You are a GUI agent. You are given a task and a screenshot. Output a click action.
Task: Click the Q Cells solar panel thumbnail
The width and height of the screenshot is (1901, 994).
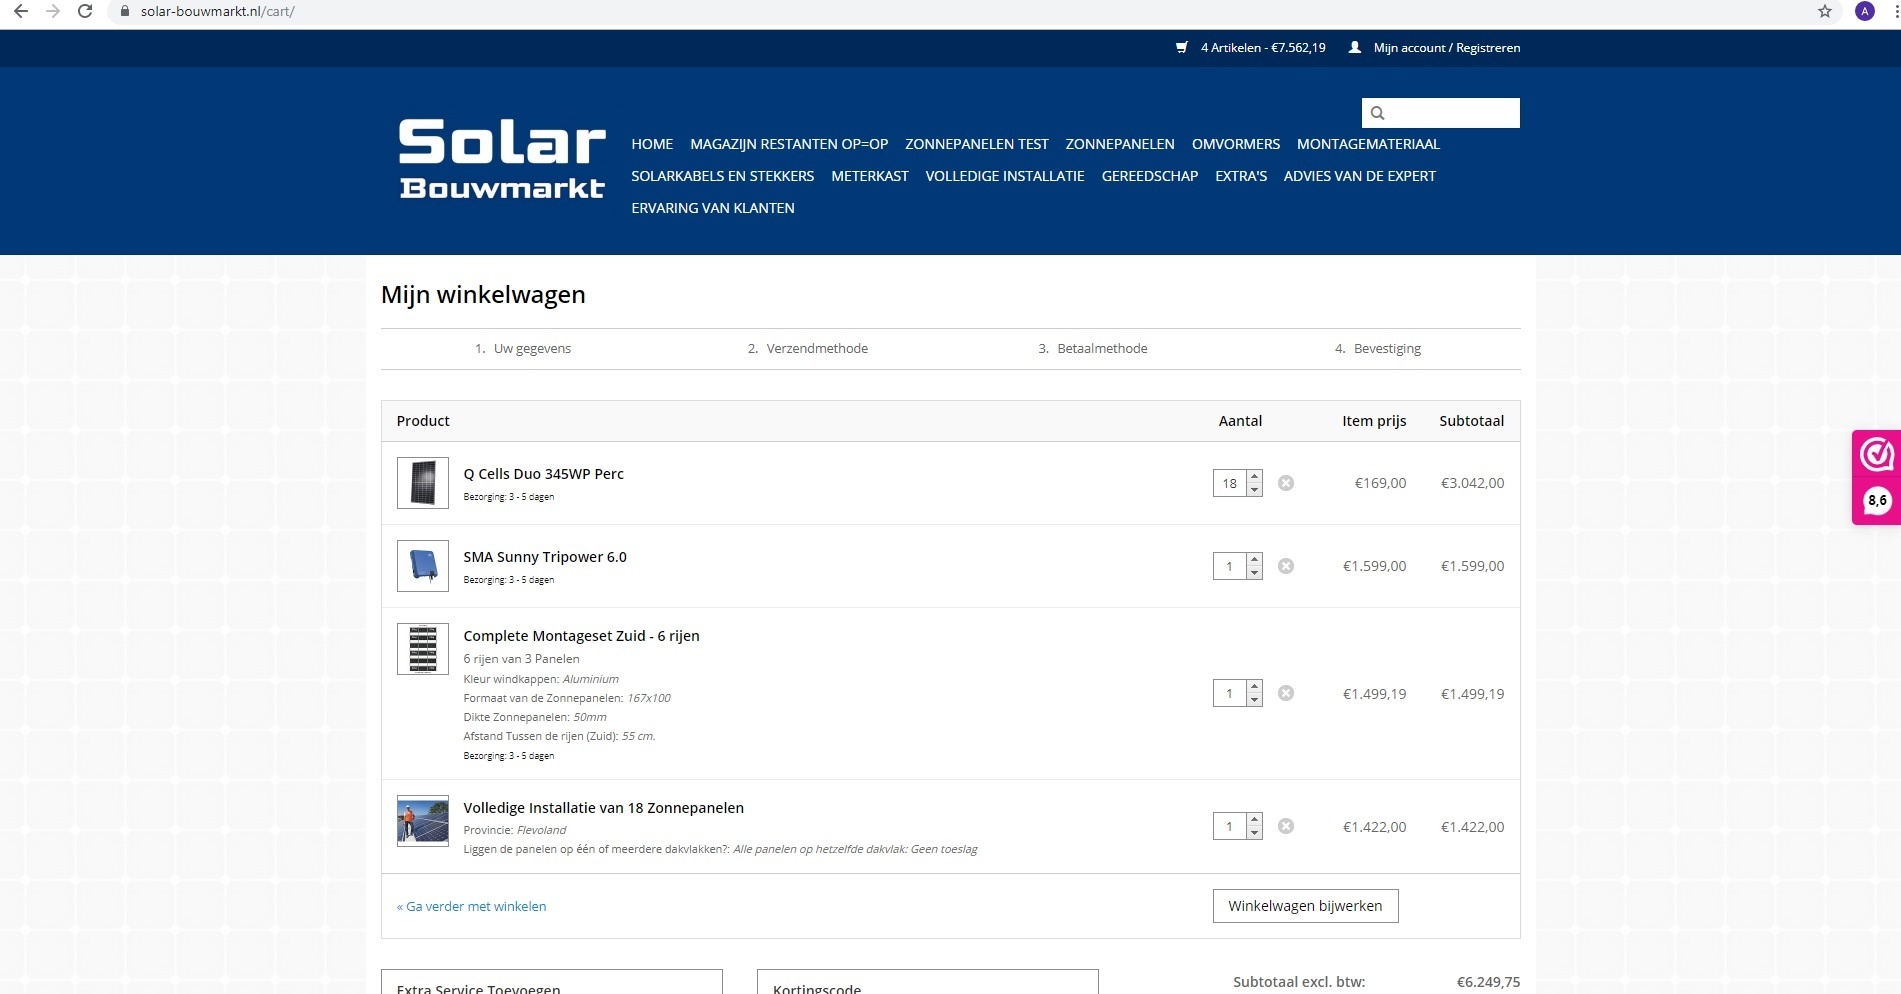(x=423, y=483)
